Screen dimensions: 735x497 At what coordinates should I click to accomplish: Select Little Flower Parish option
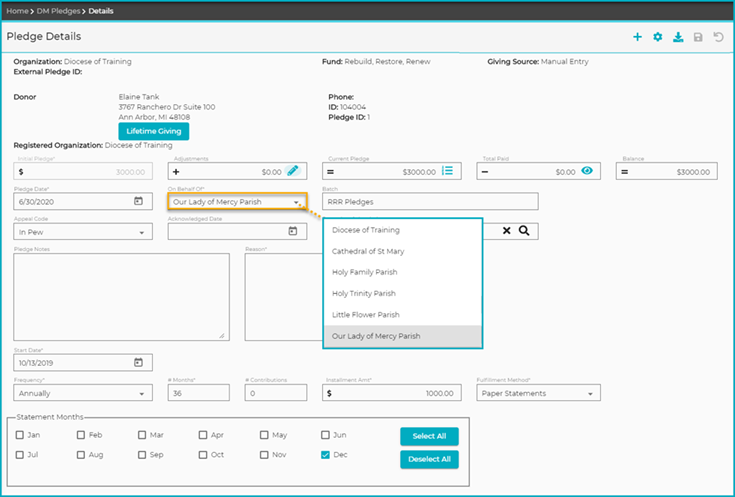click(403, 315)
